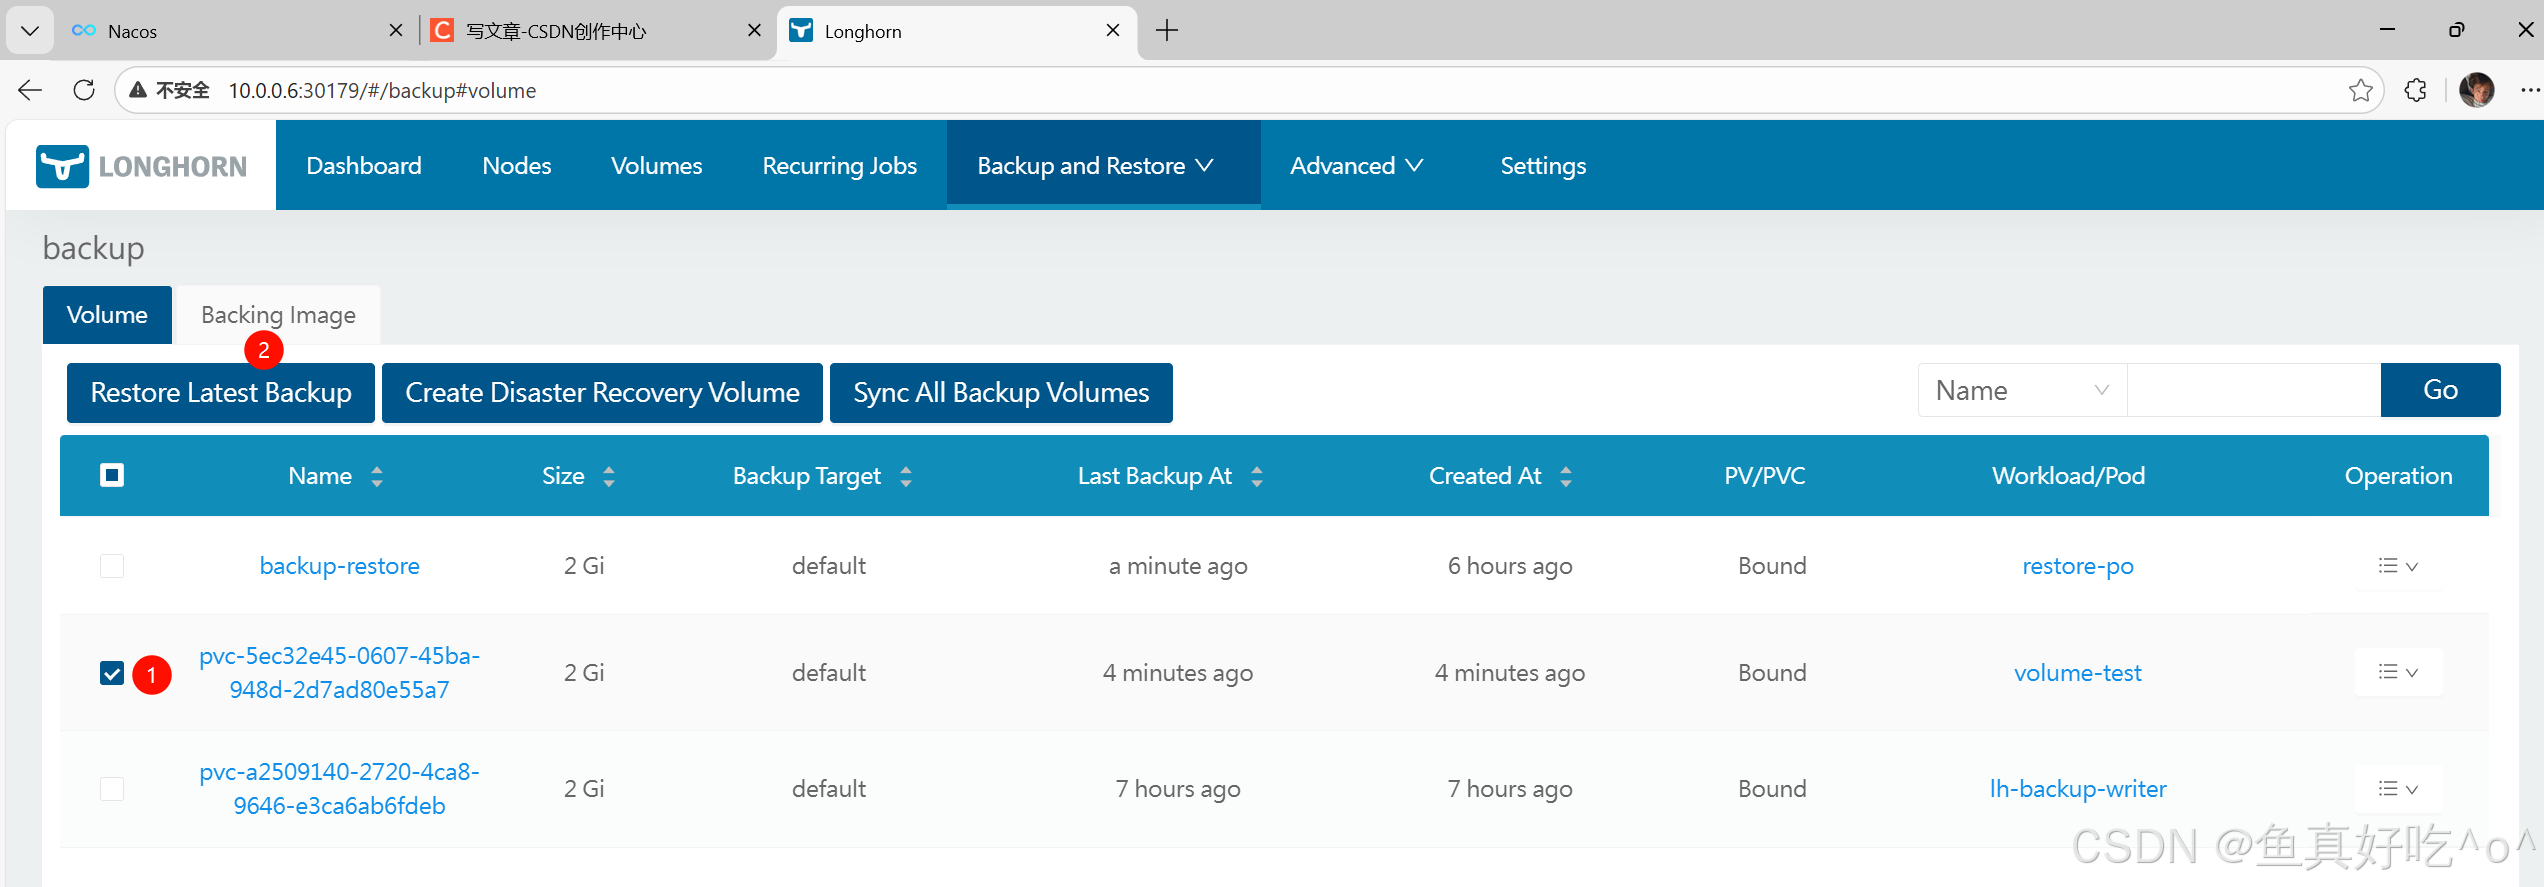Open the Name search filter dropdown
2544x887 pixels.
click(x=2021, y=390)
